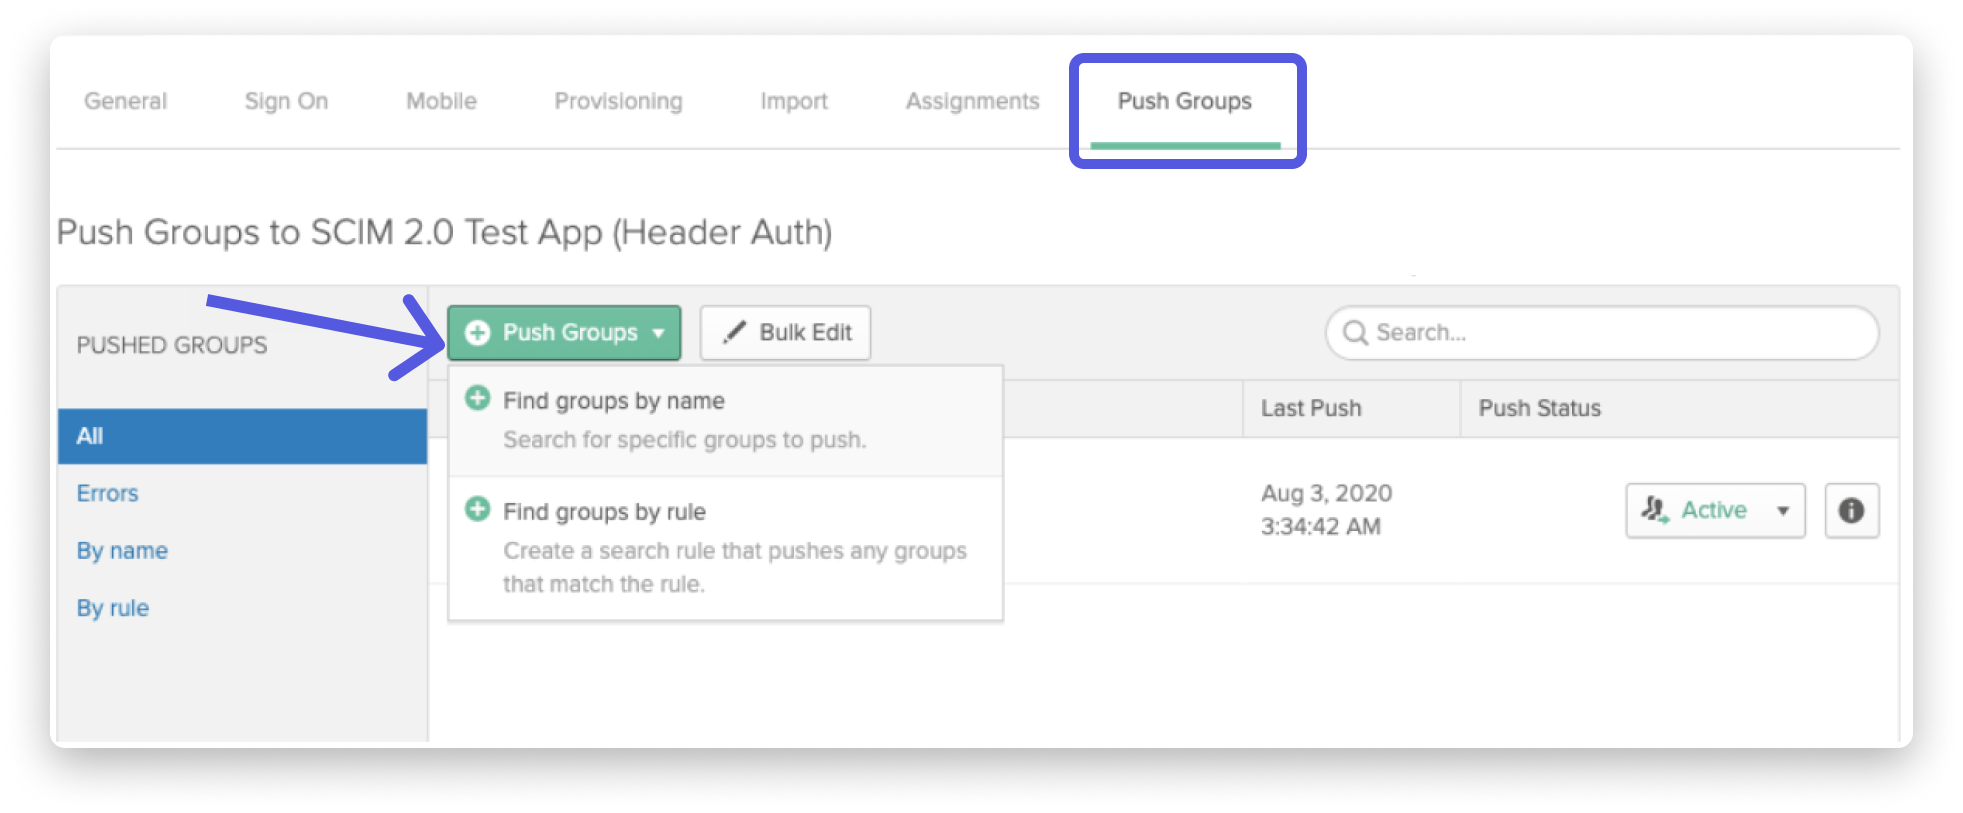Click the plus icon on Push Groups button

(478, 333)
